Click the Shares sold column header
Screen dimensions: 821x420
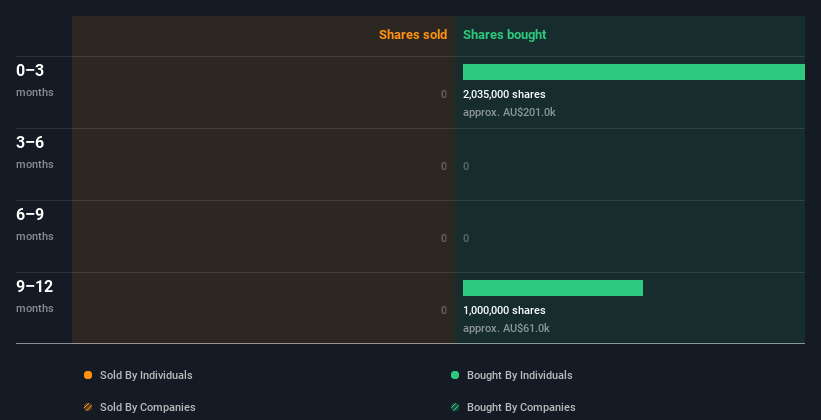point(413,35)
